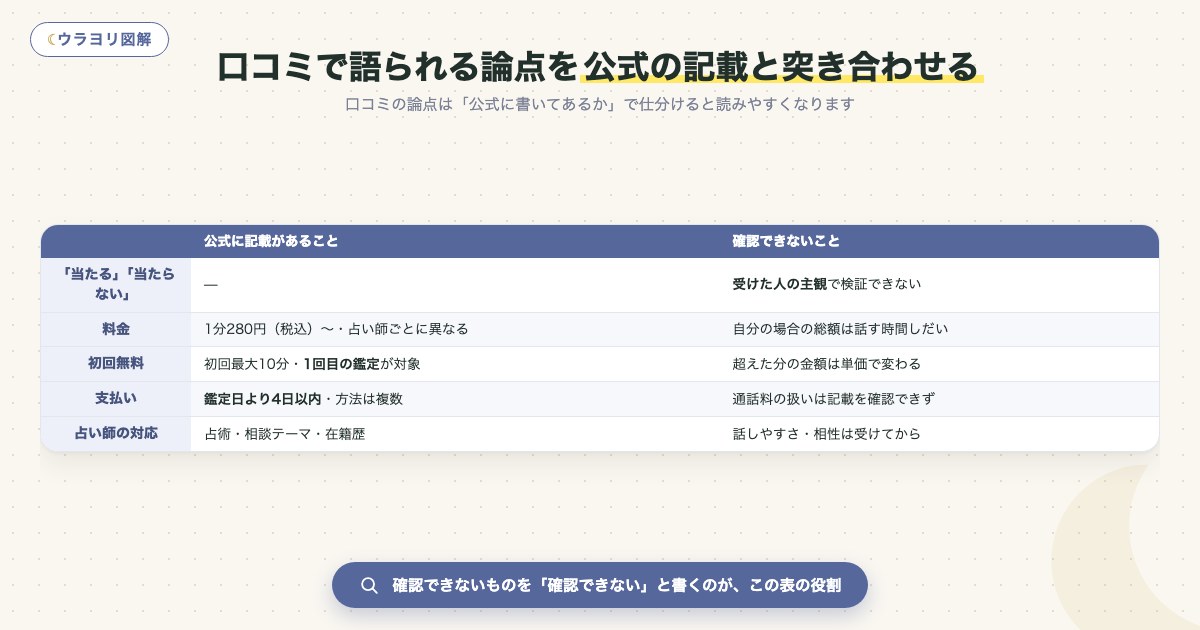The image size is (1200, 630).
Task: Click cell 鑑定日より4日以内・方法は複数
Action: click(x=303, y=399)
